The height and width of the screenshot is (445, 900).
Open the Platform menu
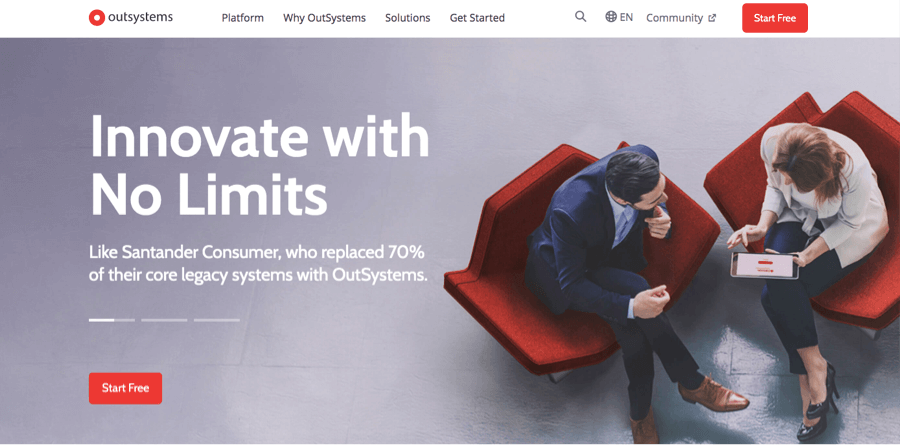[243, 18]
